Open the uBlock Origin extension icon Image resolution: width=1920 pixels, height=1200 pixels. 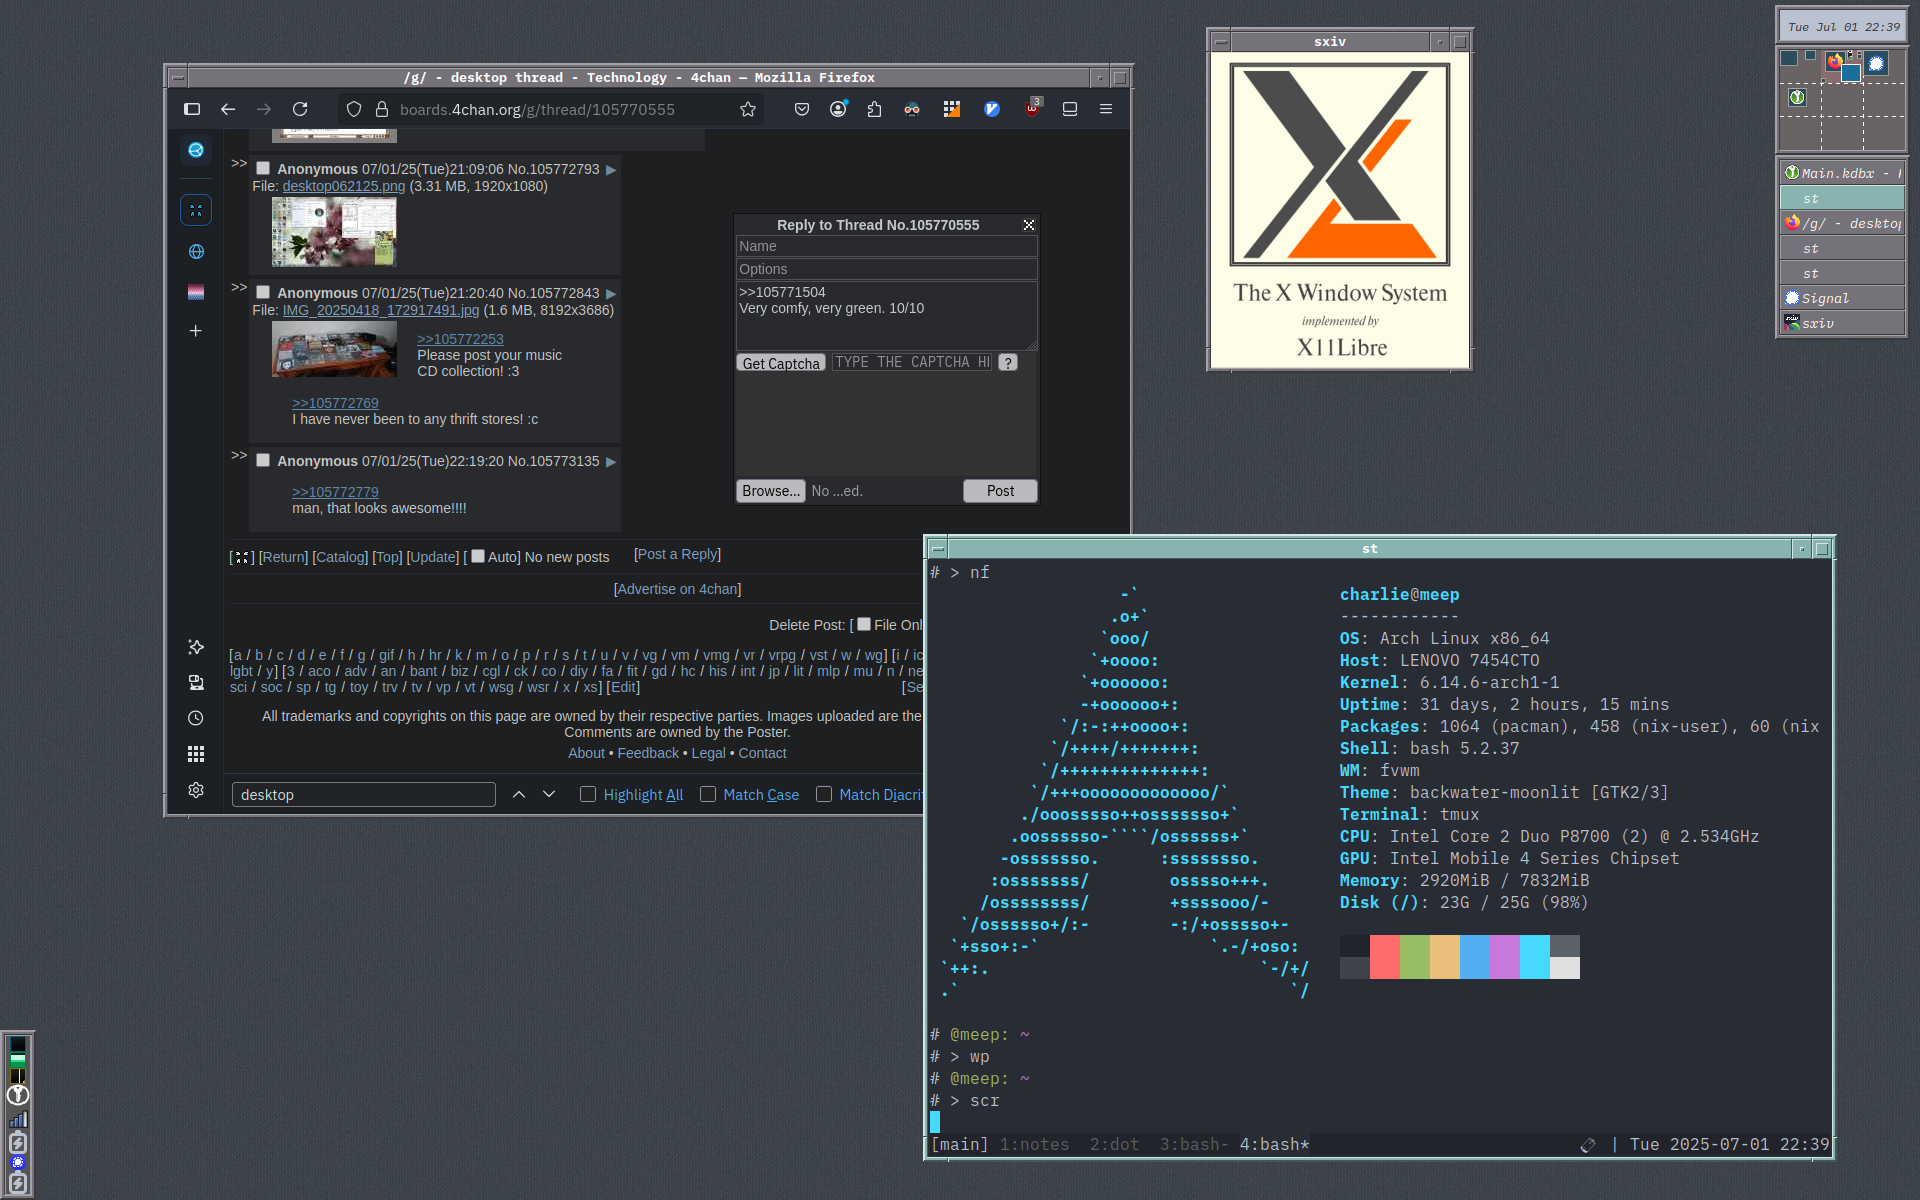point(1033,108)
